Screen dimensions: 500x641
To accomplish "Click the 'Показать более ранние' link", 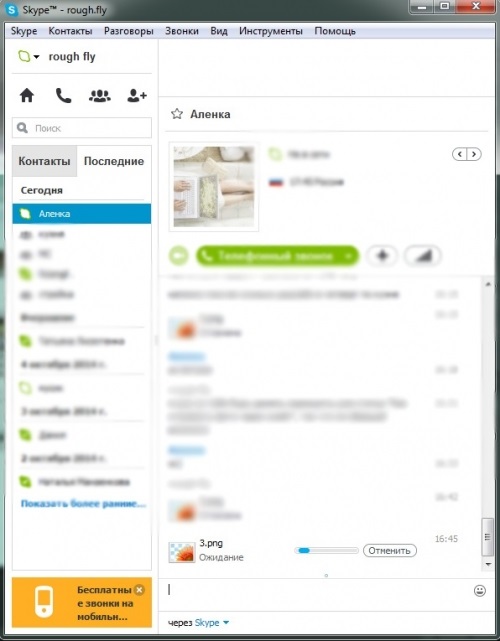I will pyautogui.click(x=83, y=504).
